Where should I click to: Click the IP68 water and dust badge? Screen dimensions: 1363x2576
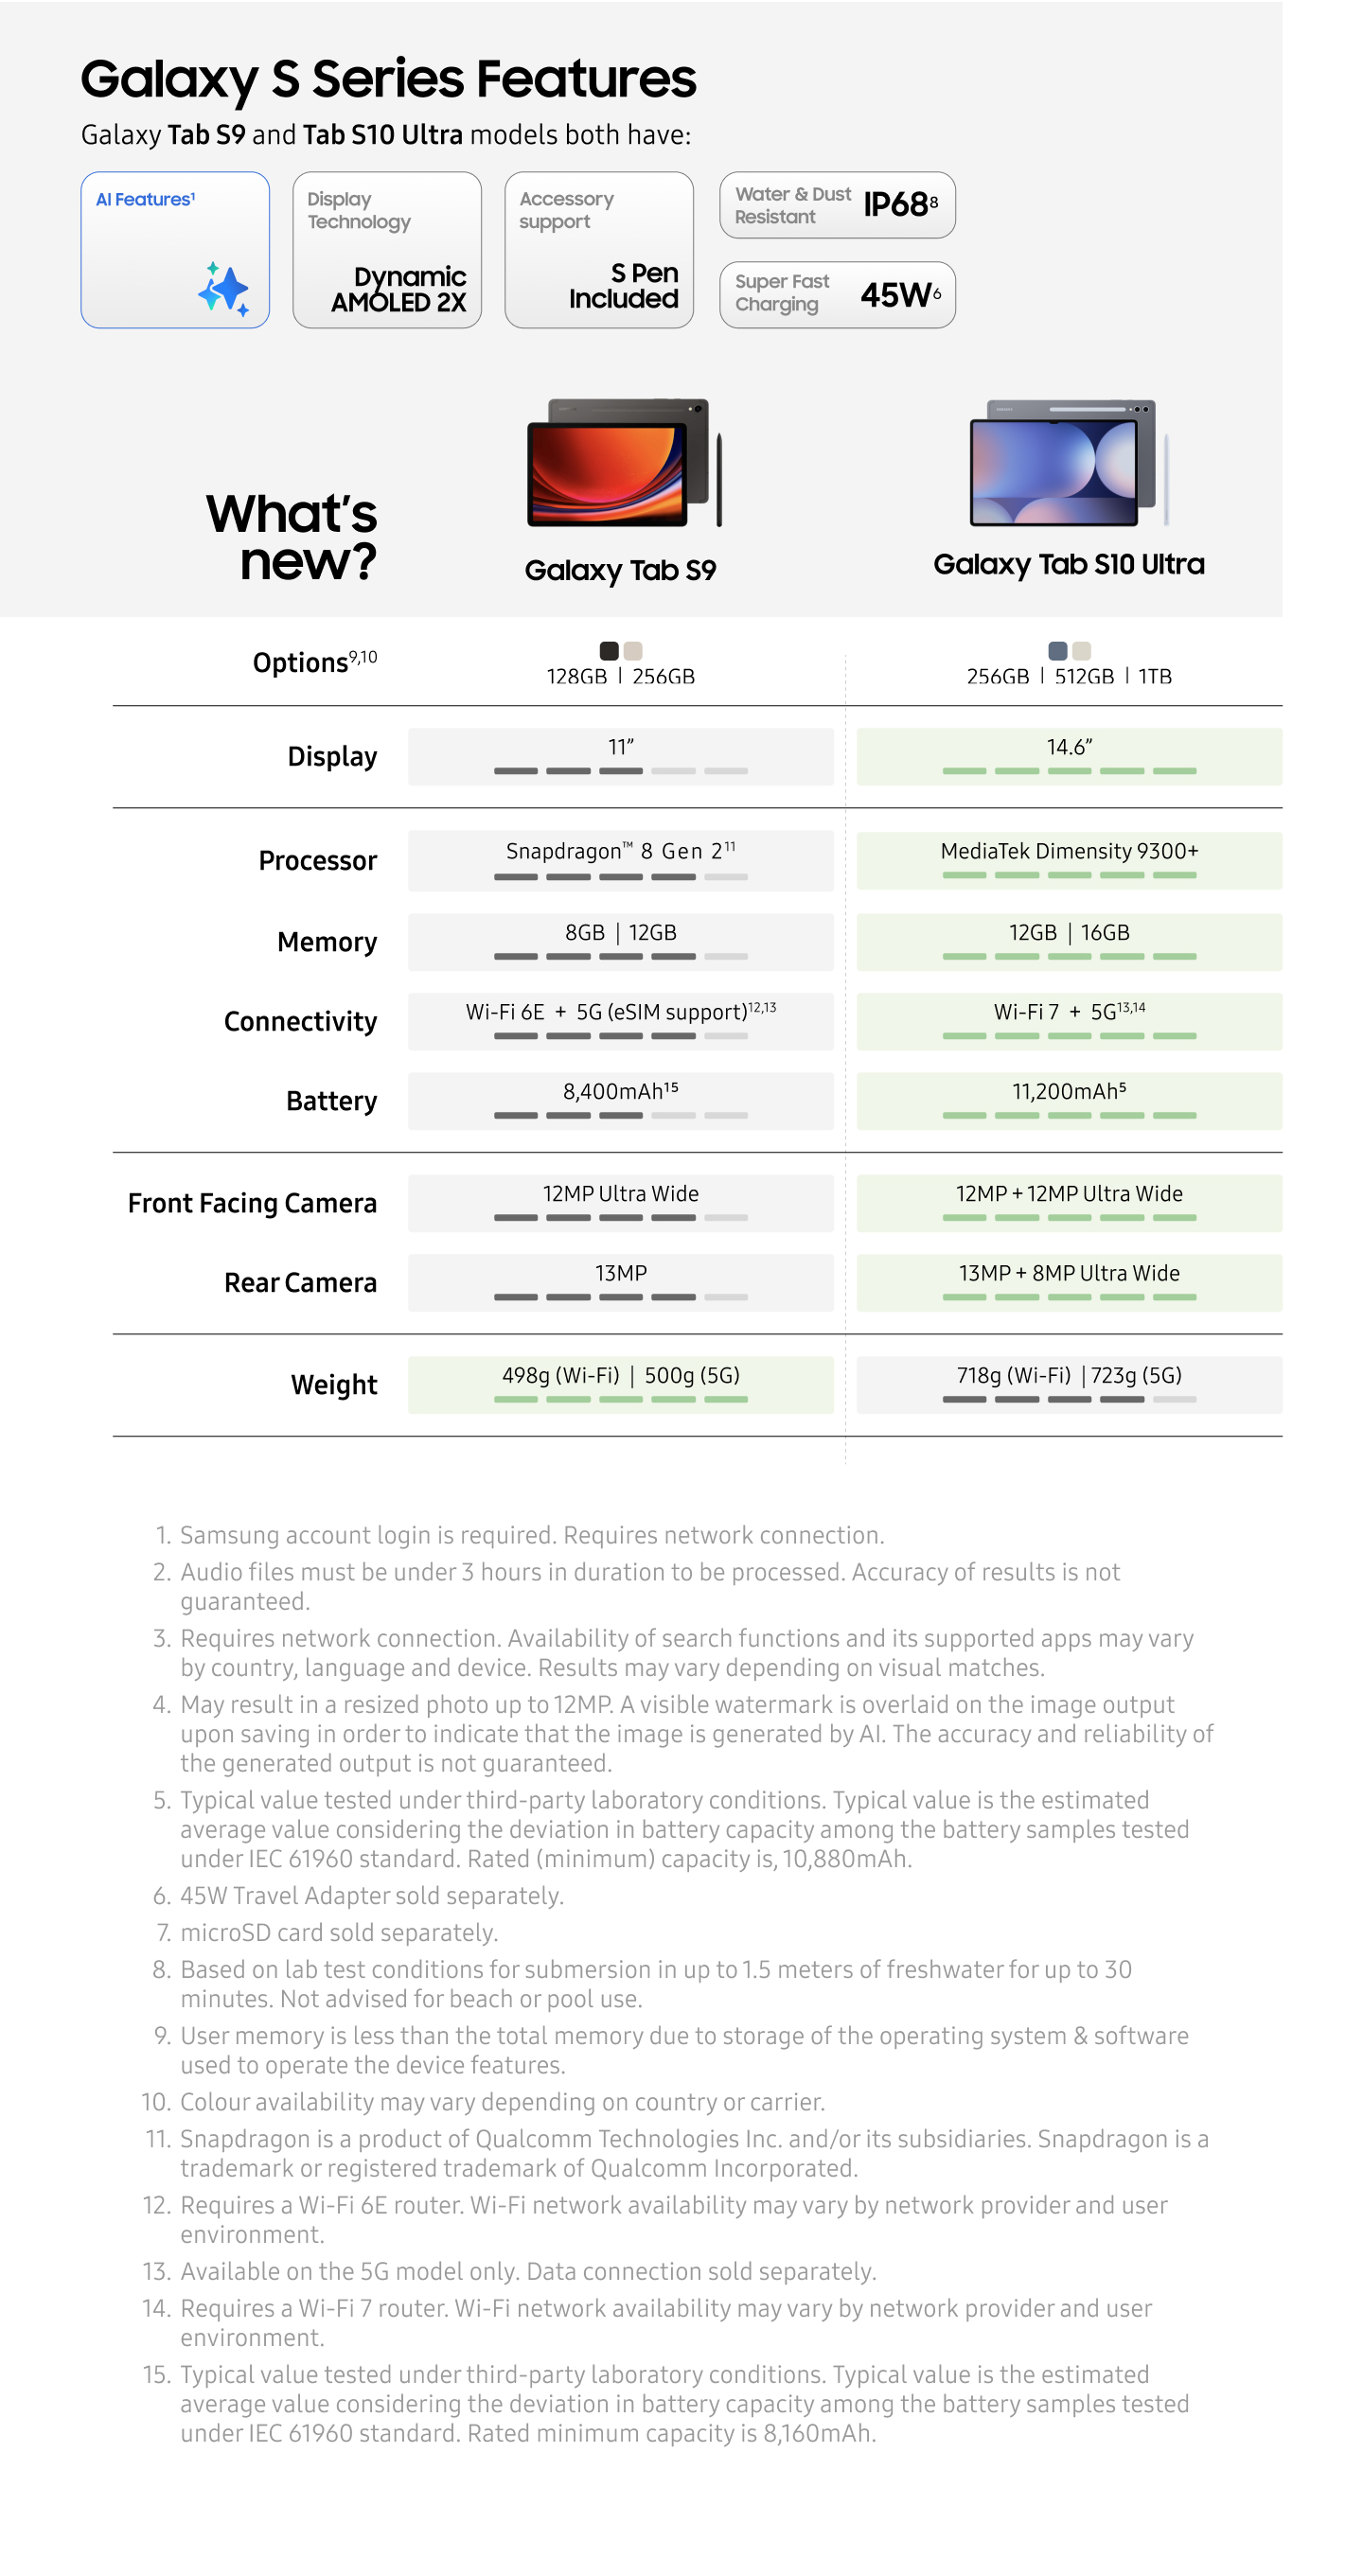point(836,205)
